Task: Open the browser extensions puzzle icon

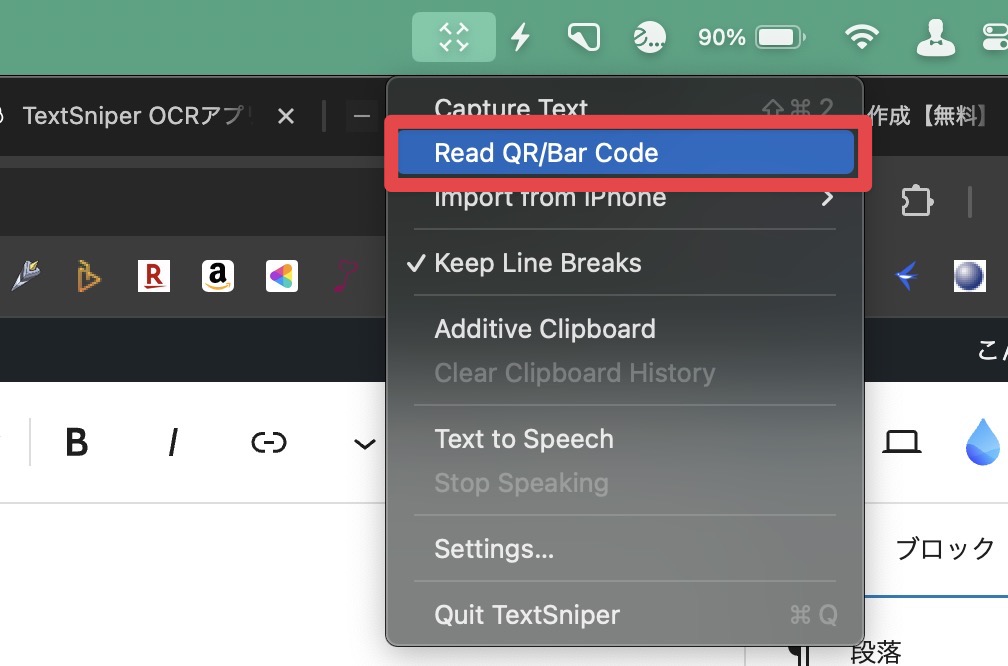Action: click(x=917, y=201)
